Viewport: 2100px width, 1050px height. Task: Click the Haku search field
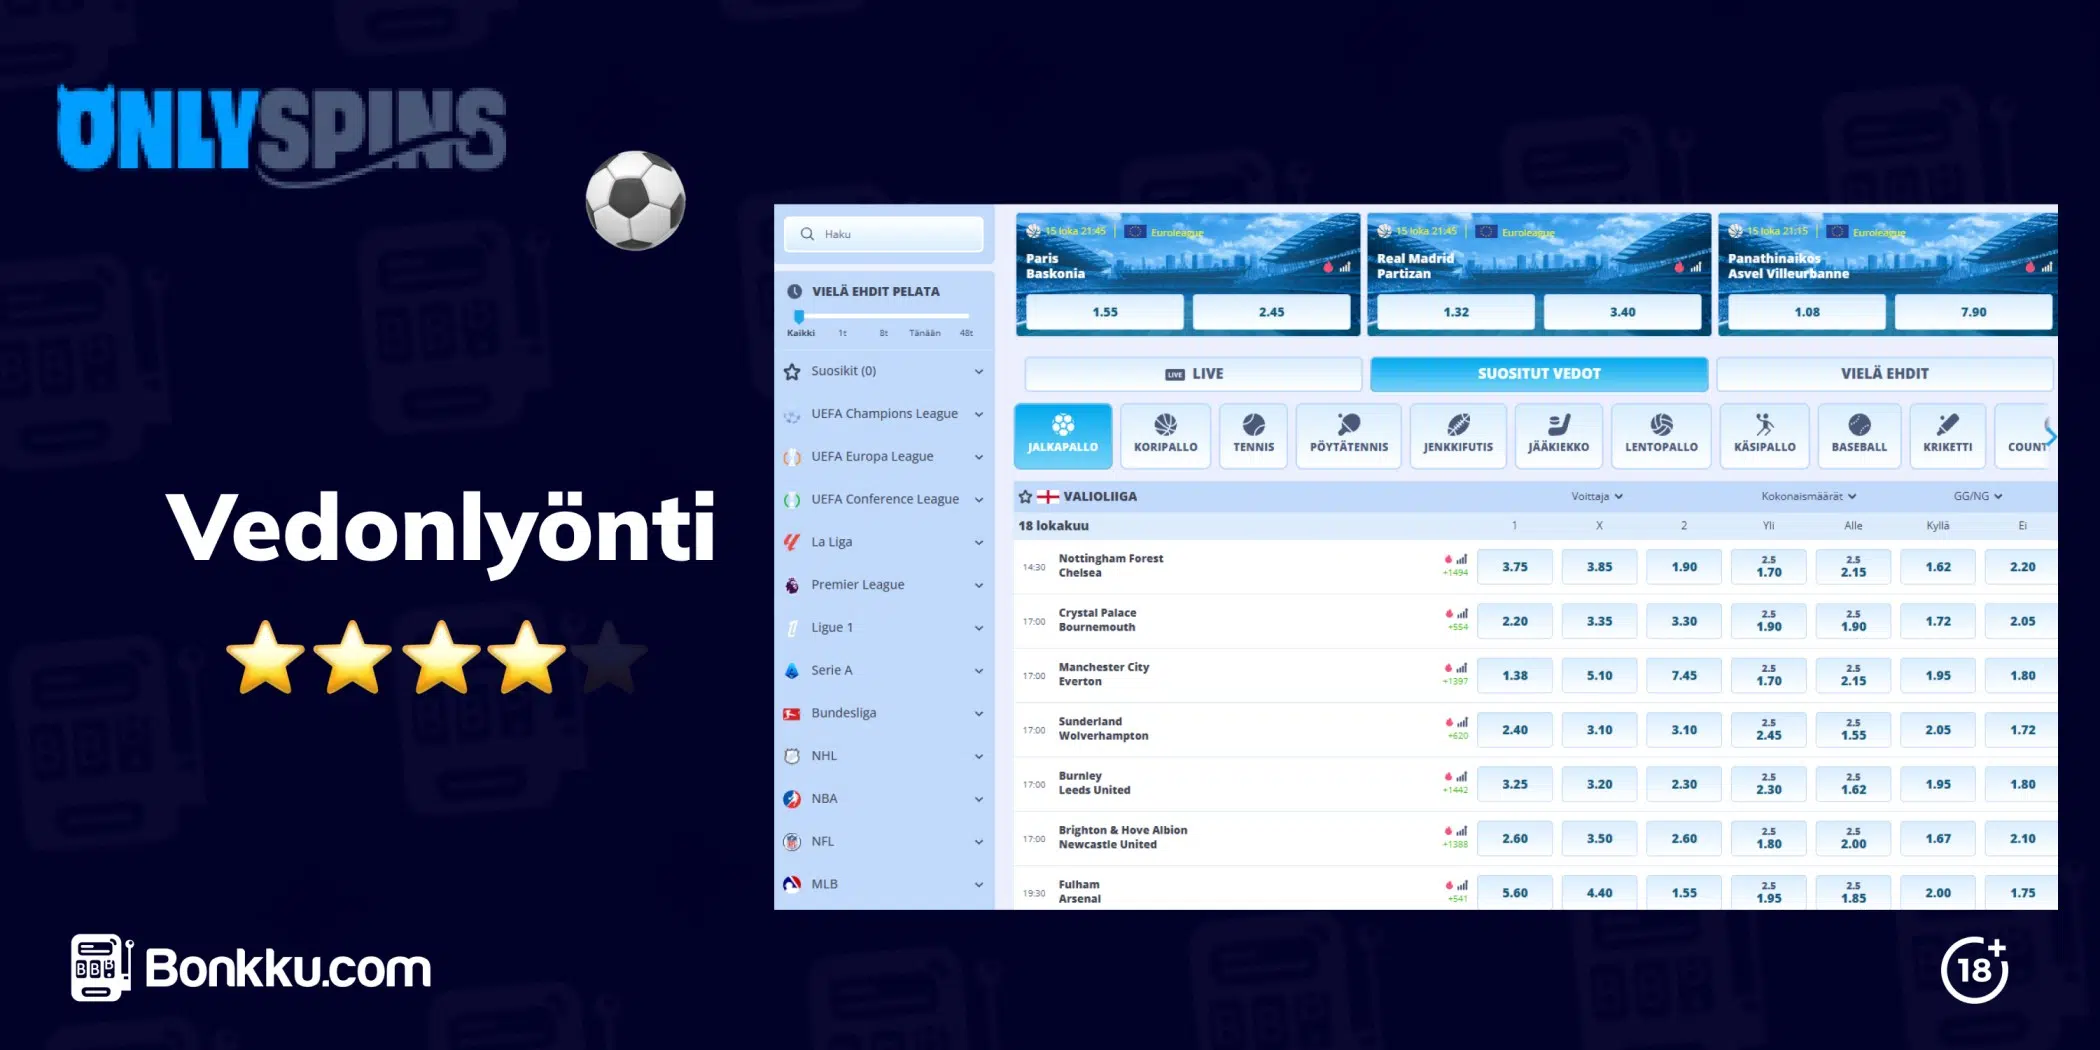tap(884, 234)
